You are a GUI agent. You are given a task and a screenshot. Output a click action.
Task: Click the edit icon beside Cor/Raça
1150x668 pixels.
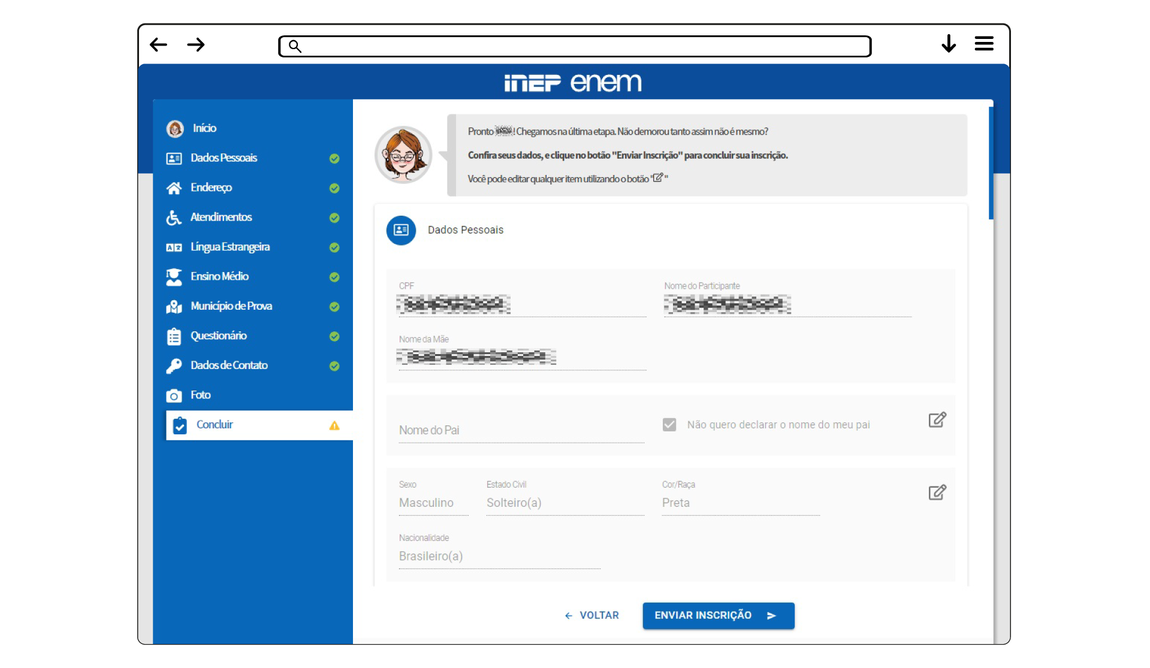coord(937,492)
